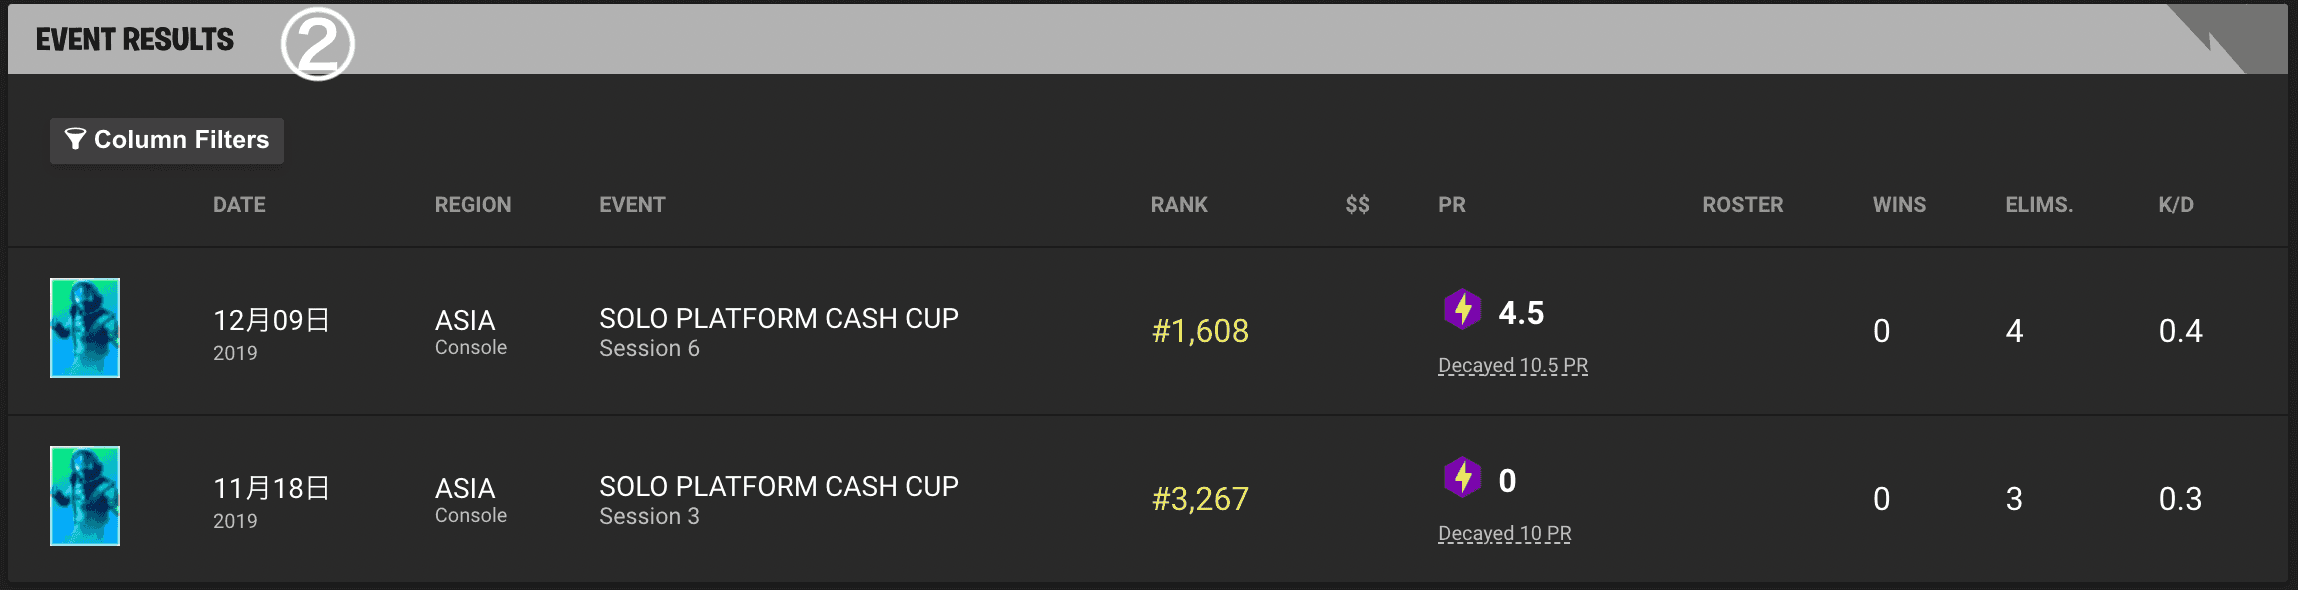This screenshot has height=590, width=2298.
Task: Click the purple PR lightning icon beside 4.5
Action: coord(1462,310)
